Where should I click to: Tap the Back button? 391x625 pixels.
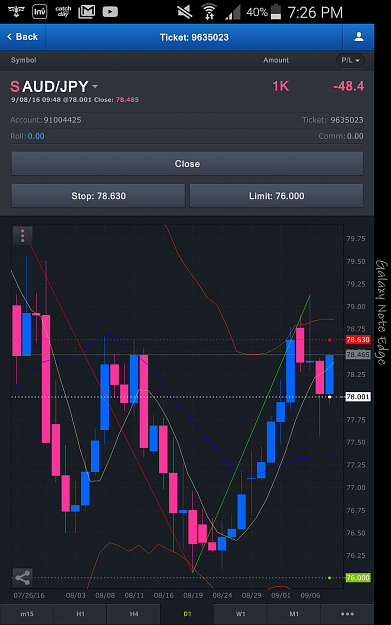tap(23, 37)
